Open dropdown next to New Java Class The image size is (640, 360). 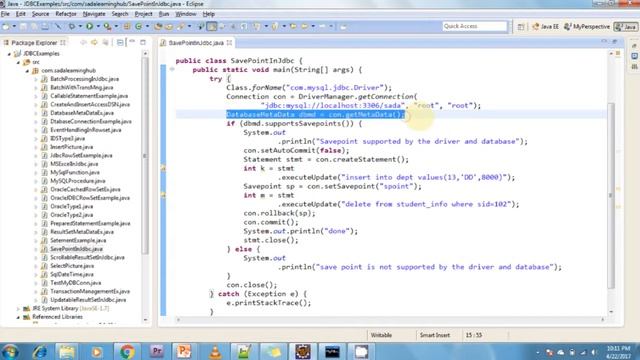pyautogui.click(x=147, y=27)
